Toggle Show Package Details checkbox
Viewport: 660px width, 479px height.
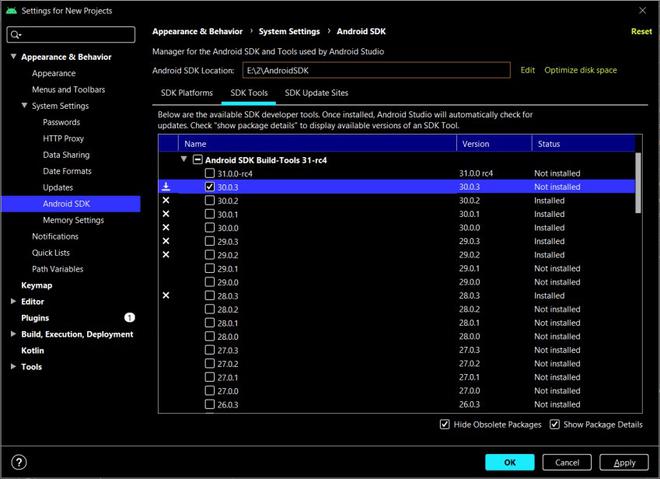(x=555, y=424)
